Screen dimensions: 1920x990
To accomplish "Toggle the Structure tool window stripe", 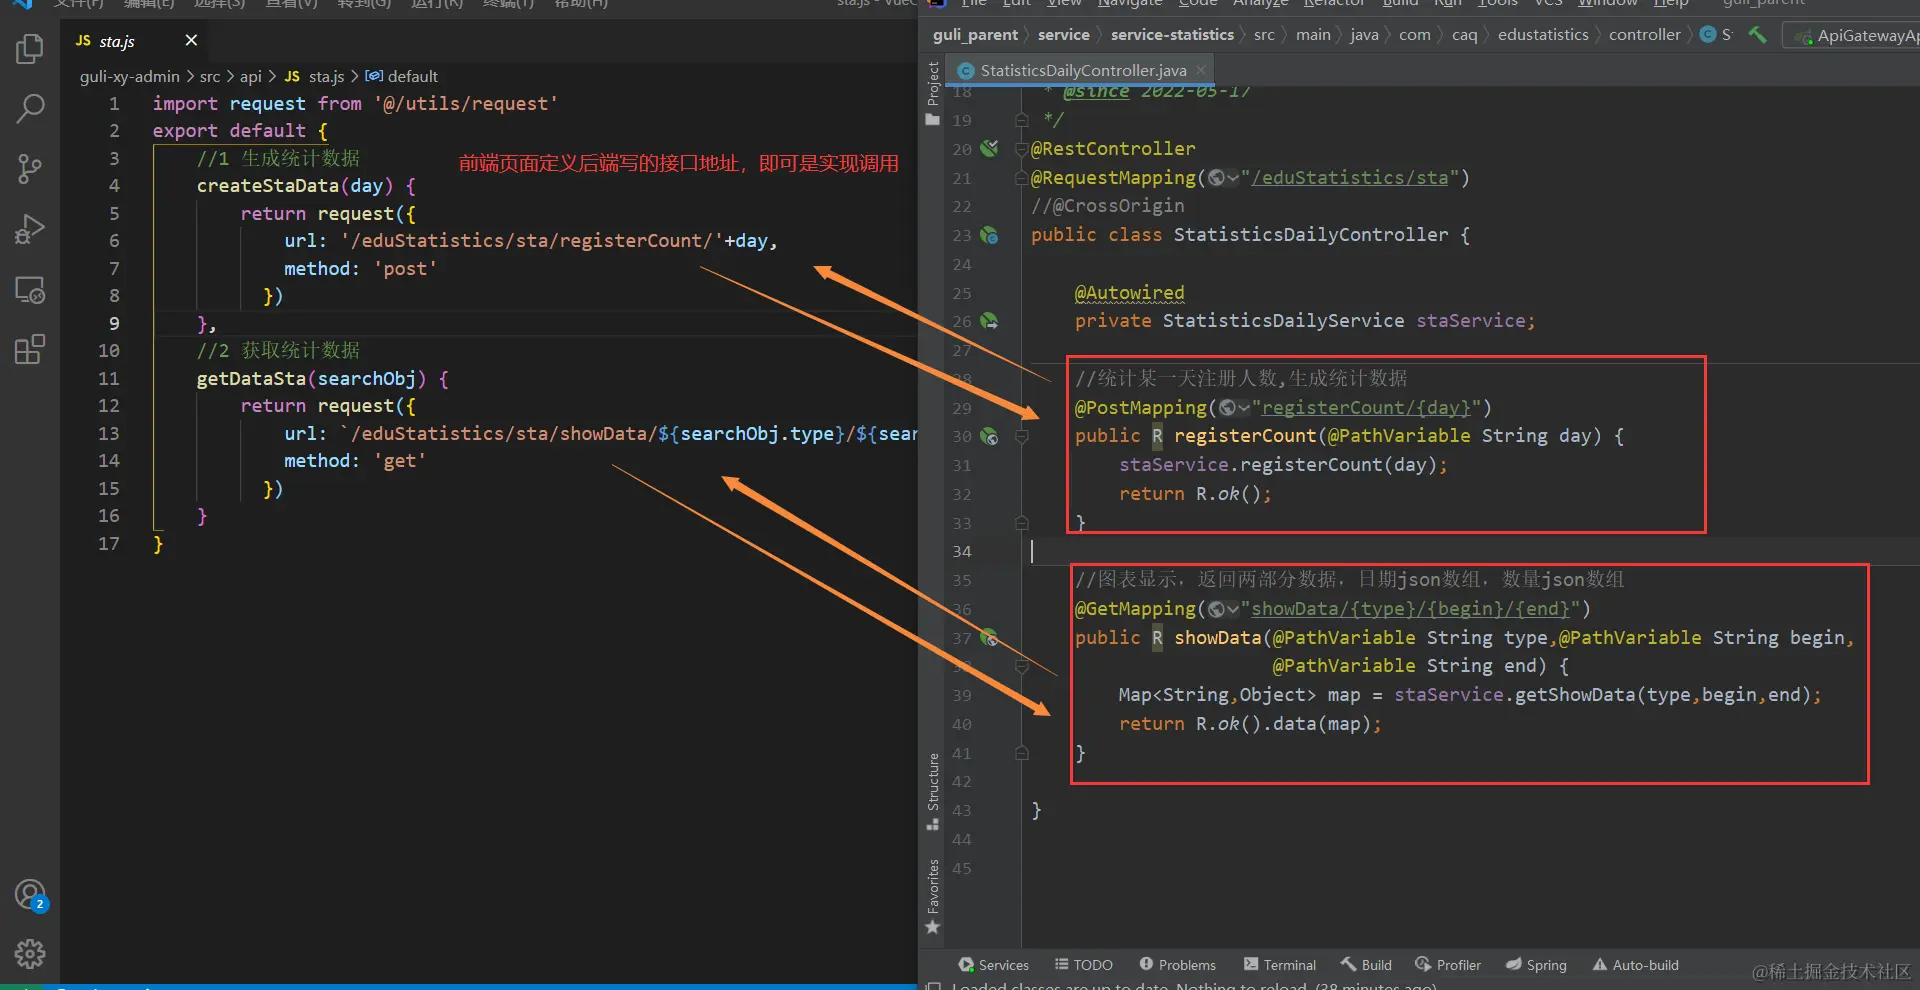I will pos(933,791).
